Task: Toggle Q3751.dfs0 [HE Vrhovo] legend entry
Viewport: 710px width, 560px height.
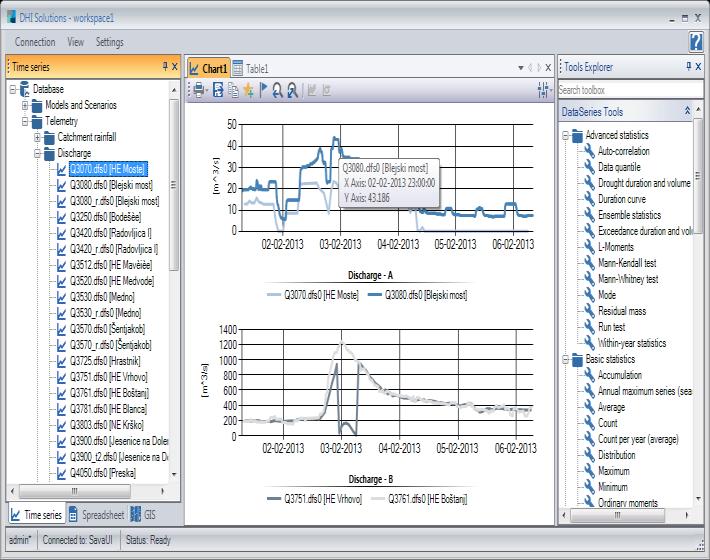Action: tap(315, 499)
